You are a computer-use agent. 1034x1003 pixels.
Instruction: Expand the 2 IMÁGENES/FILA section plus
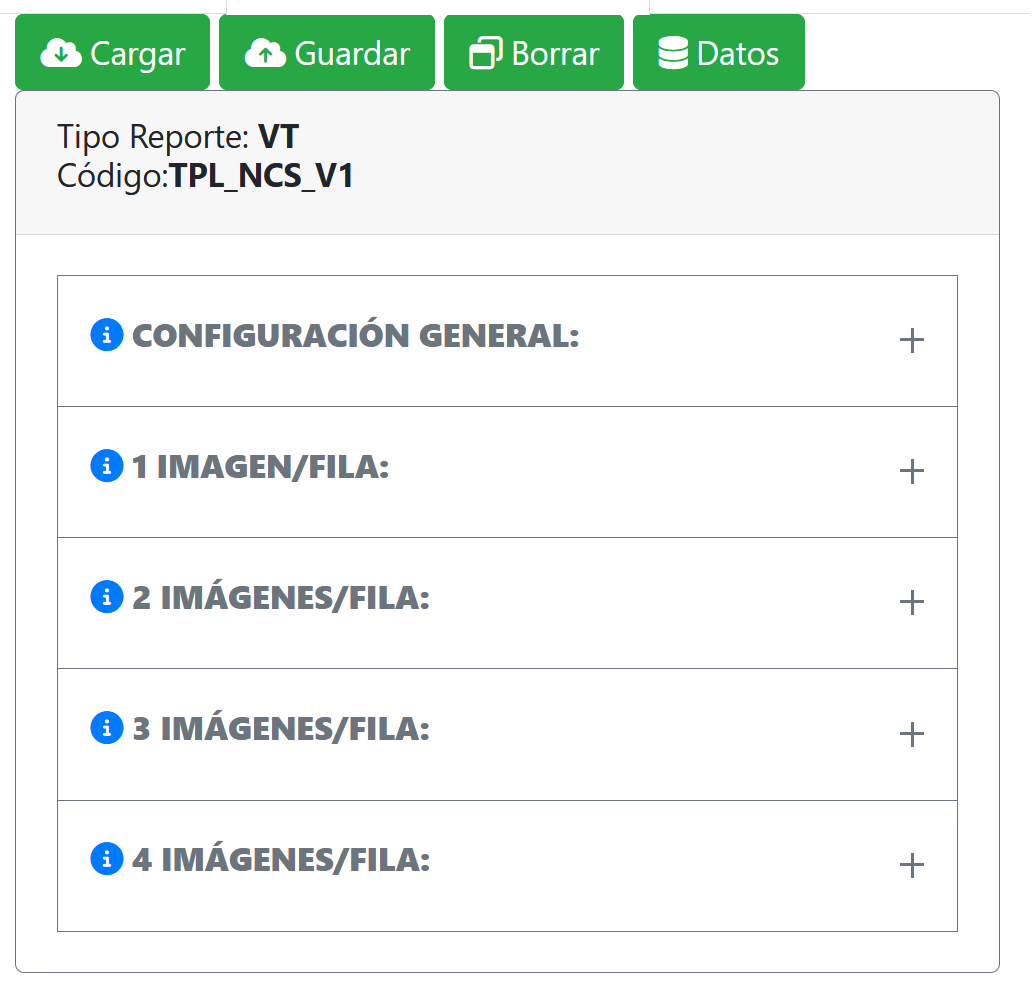click(x=911, y=603)
